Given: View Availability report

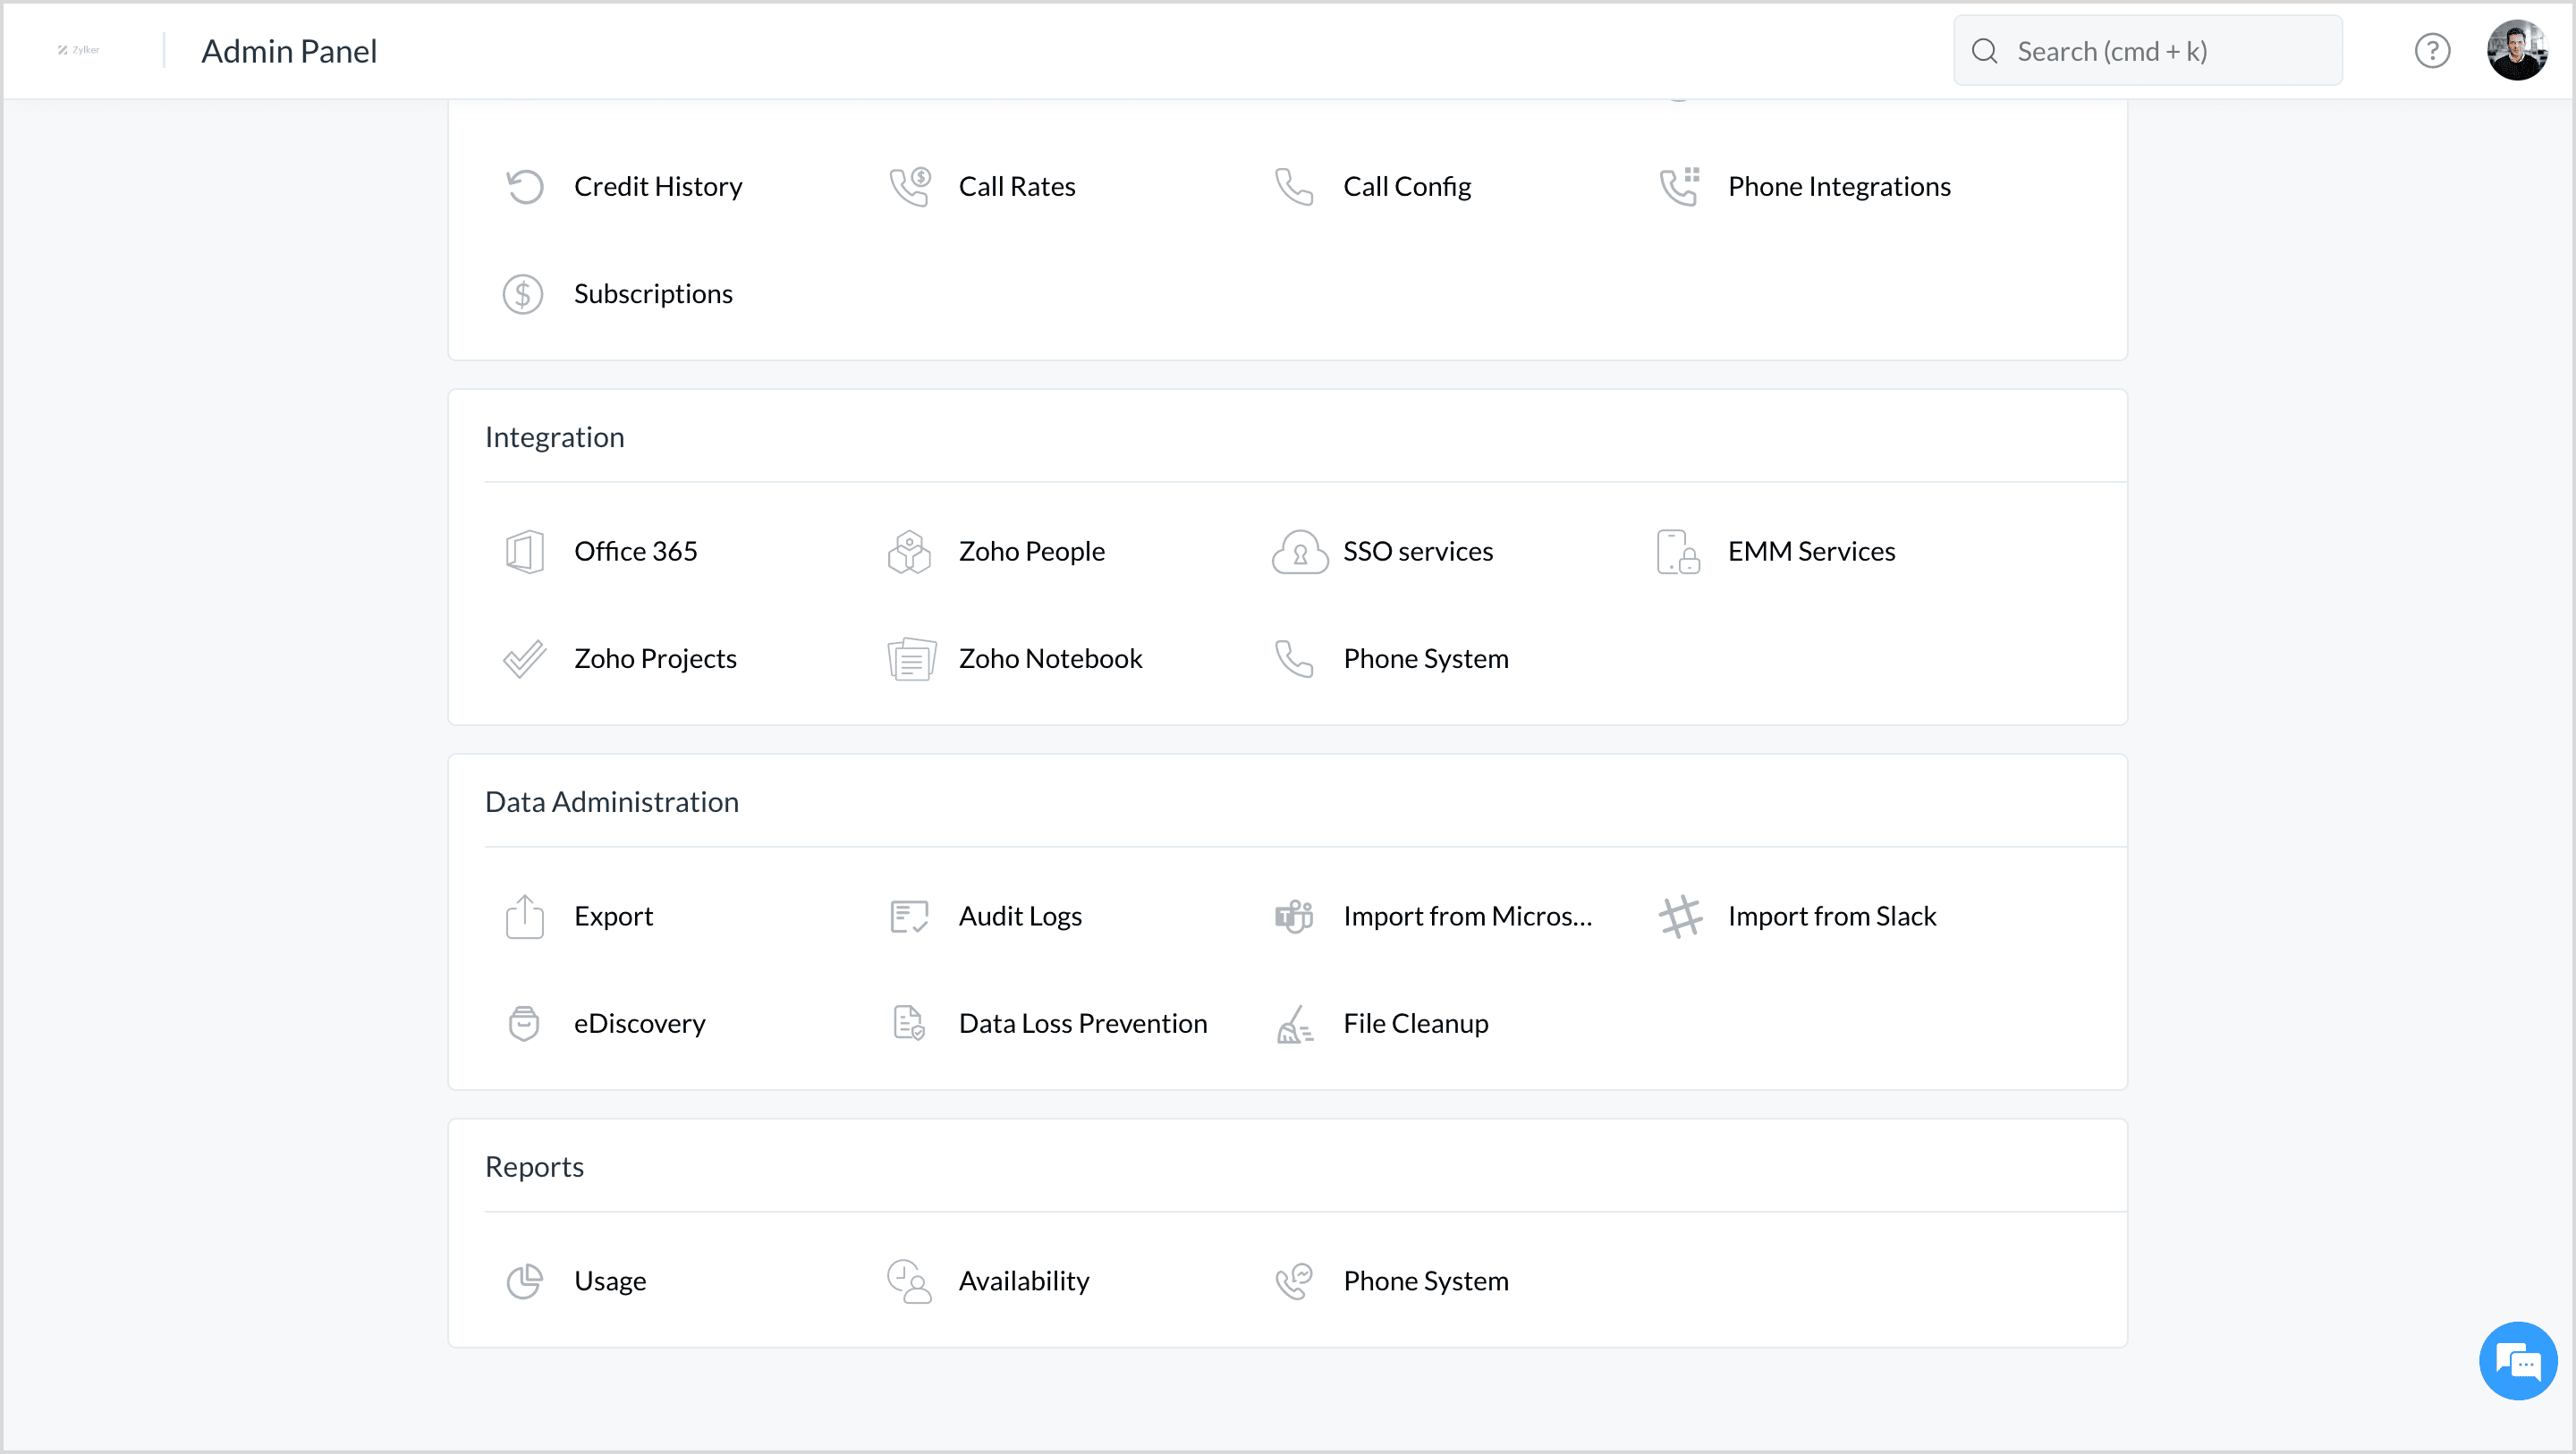Looking at the screenshot, I should coord(1024,1282).
